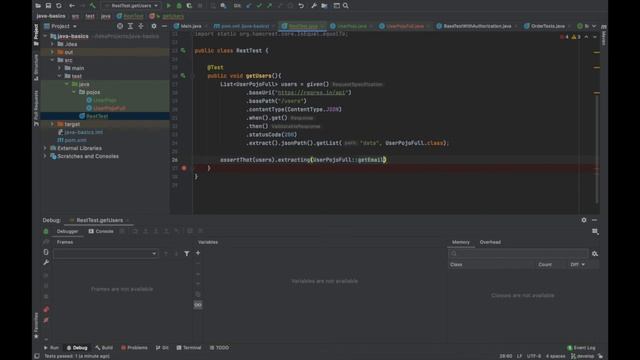Collapse the java-basics project root

point(45,36)
